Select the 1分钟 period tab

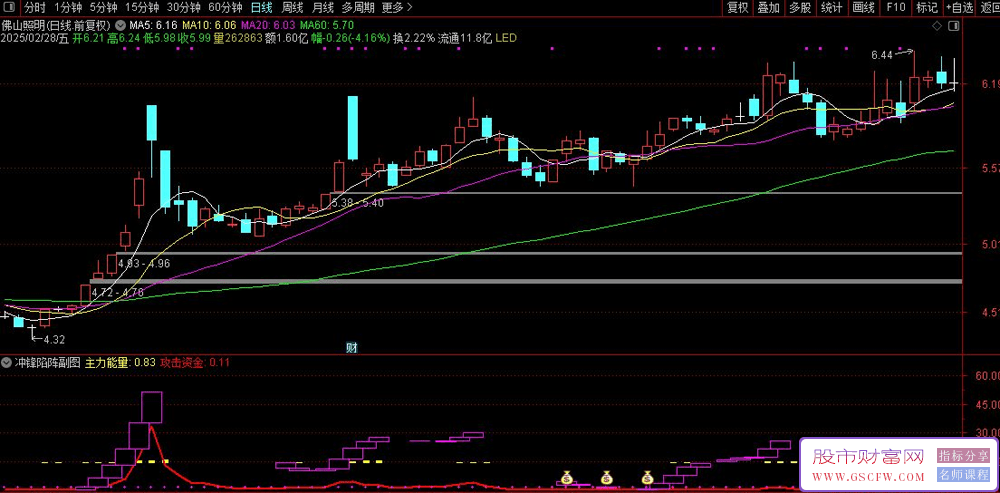68,8
